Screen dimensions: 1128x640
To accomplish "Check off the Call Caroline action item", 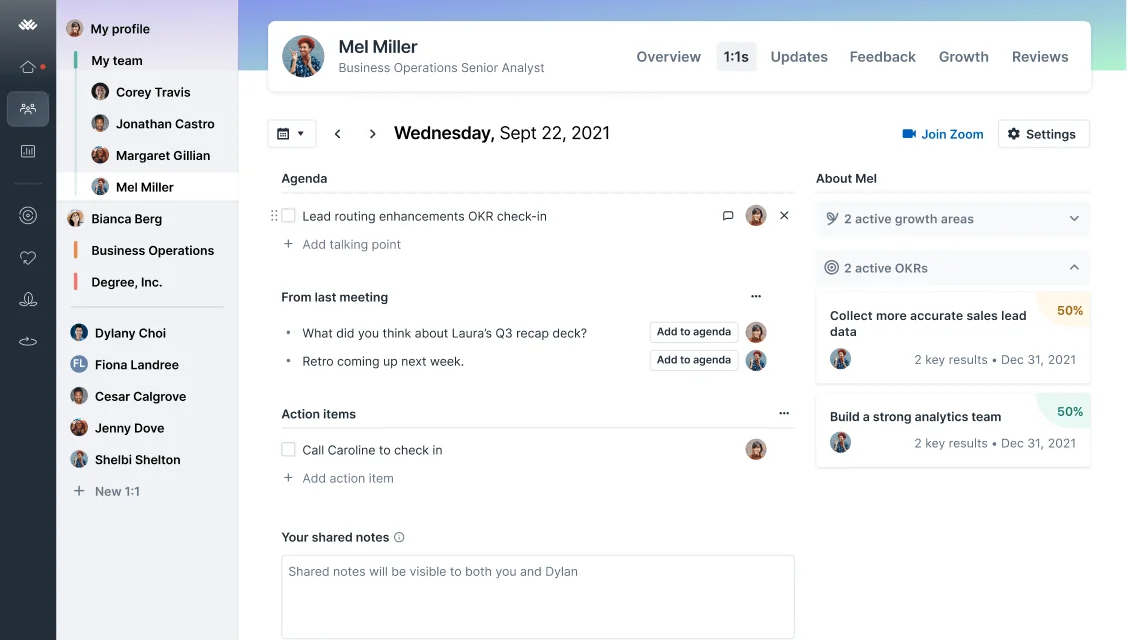I will pos(287,449).
